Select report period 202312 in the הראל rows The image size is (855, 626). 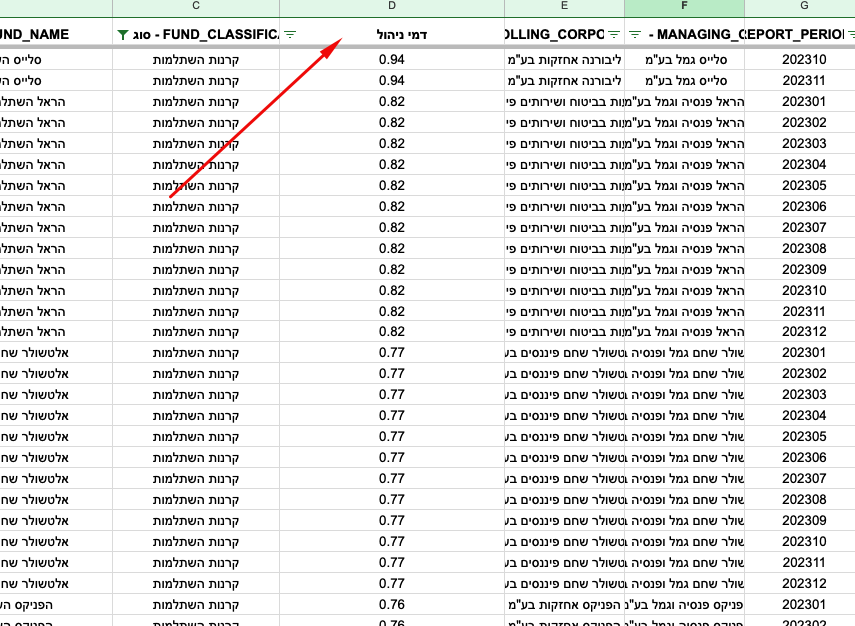(x=800, y=332)
